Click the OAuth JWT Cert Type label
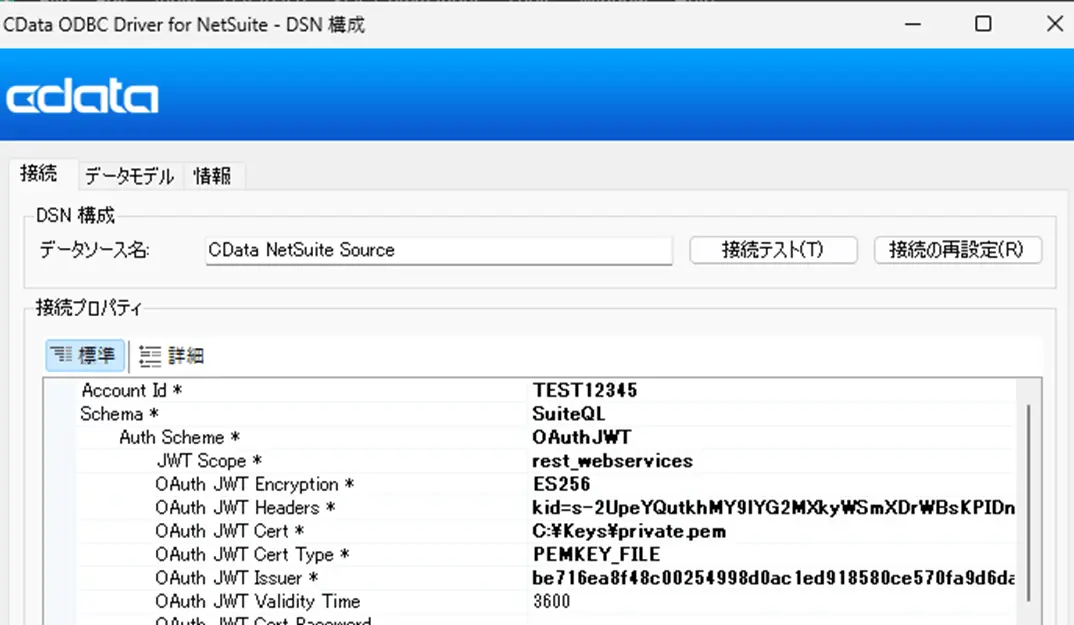The height and width of the screenshot is (625, 1074). (x=252, y=554)
